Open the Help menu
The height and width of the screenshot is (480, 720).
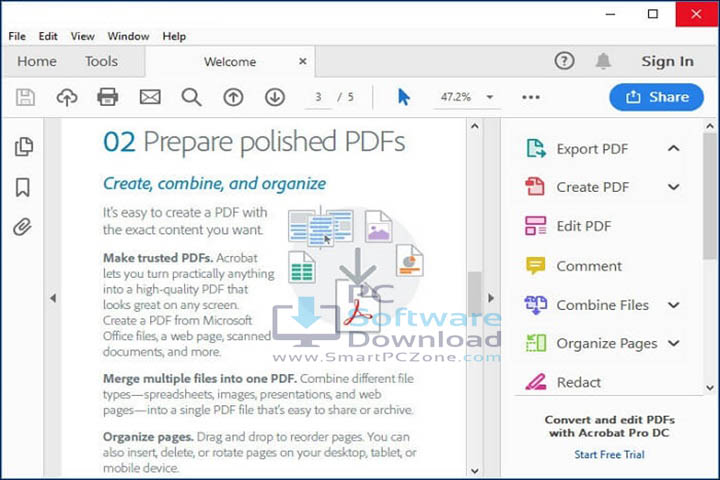point(174,36)
